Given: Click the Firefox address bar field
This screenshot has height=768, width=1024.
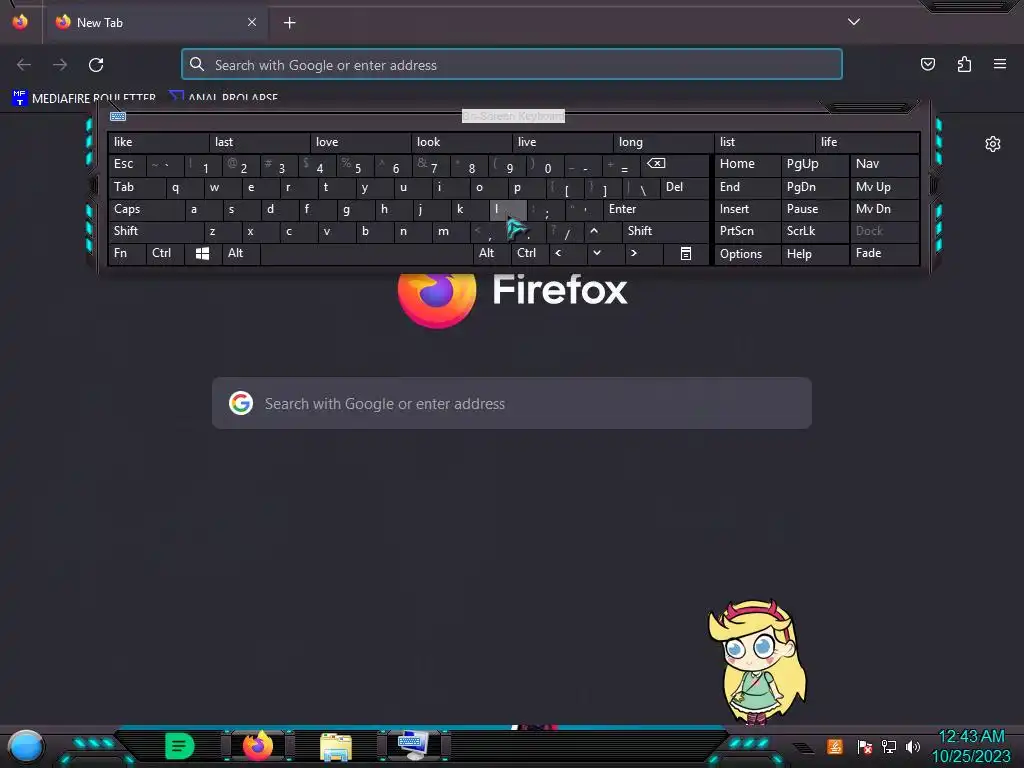Looking at the screenshot, I should coord(512,65).
